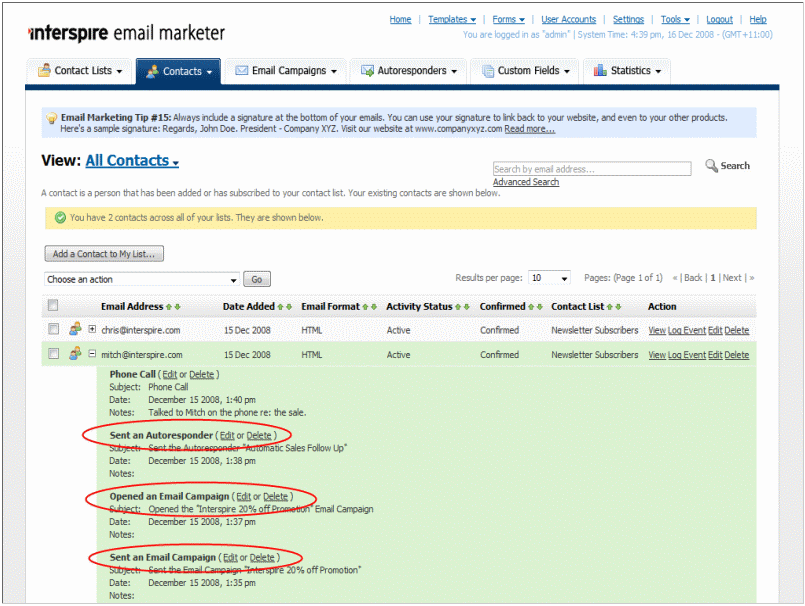Delete the Sent an Autoresponder event
805x606 pixels.
[x=259, y=435]
